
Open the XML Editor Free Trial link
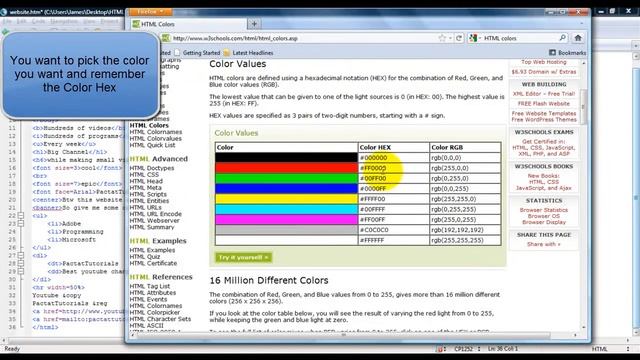coord(544,93)
